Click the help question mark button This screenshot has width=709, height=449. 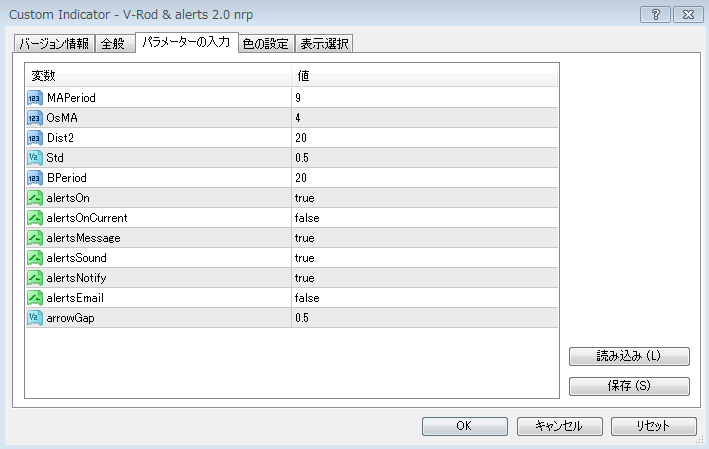click(655, 15)
